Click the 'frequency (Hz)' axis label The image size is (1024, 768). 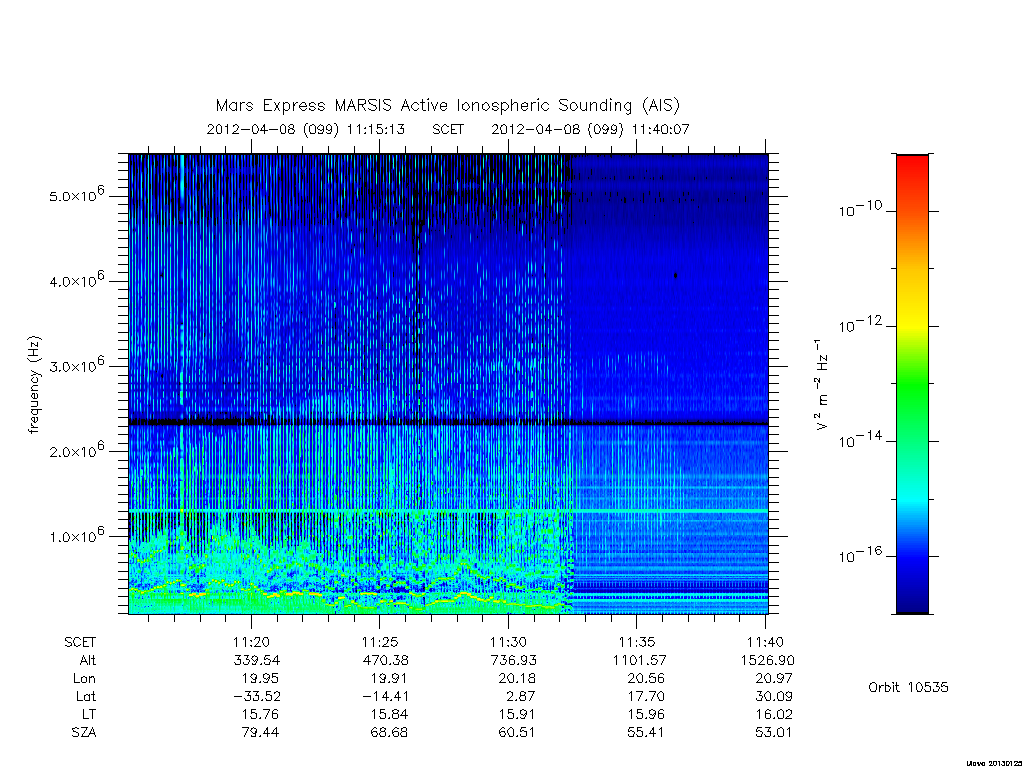(35, 385)
